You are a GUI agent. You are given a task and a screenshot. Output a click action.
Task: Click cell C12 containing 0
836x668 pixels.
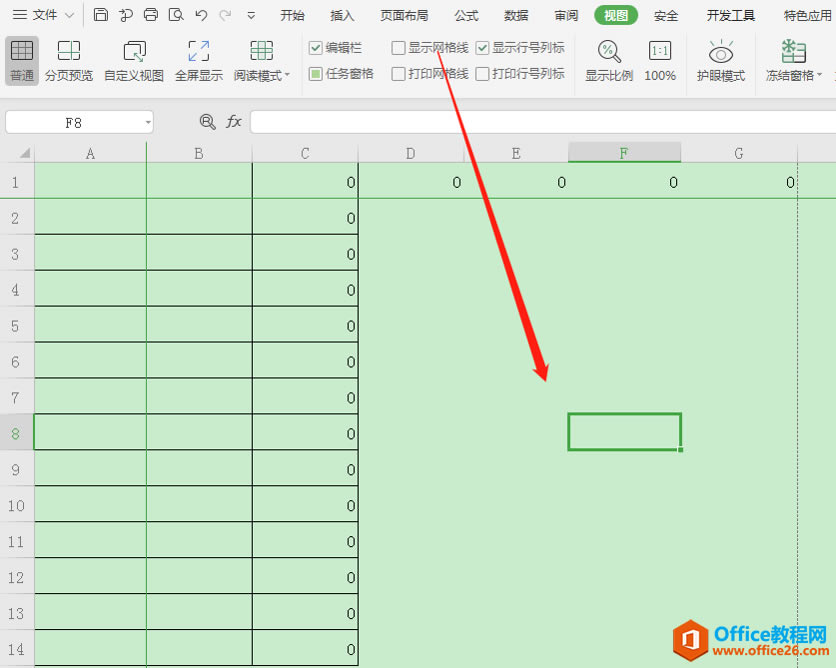click(x=306, y=576)
